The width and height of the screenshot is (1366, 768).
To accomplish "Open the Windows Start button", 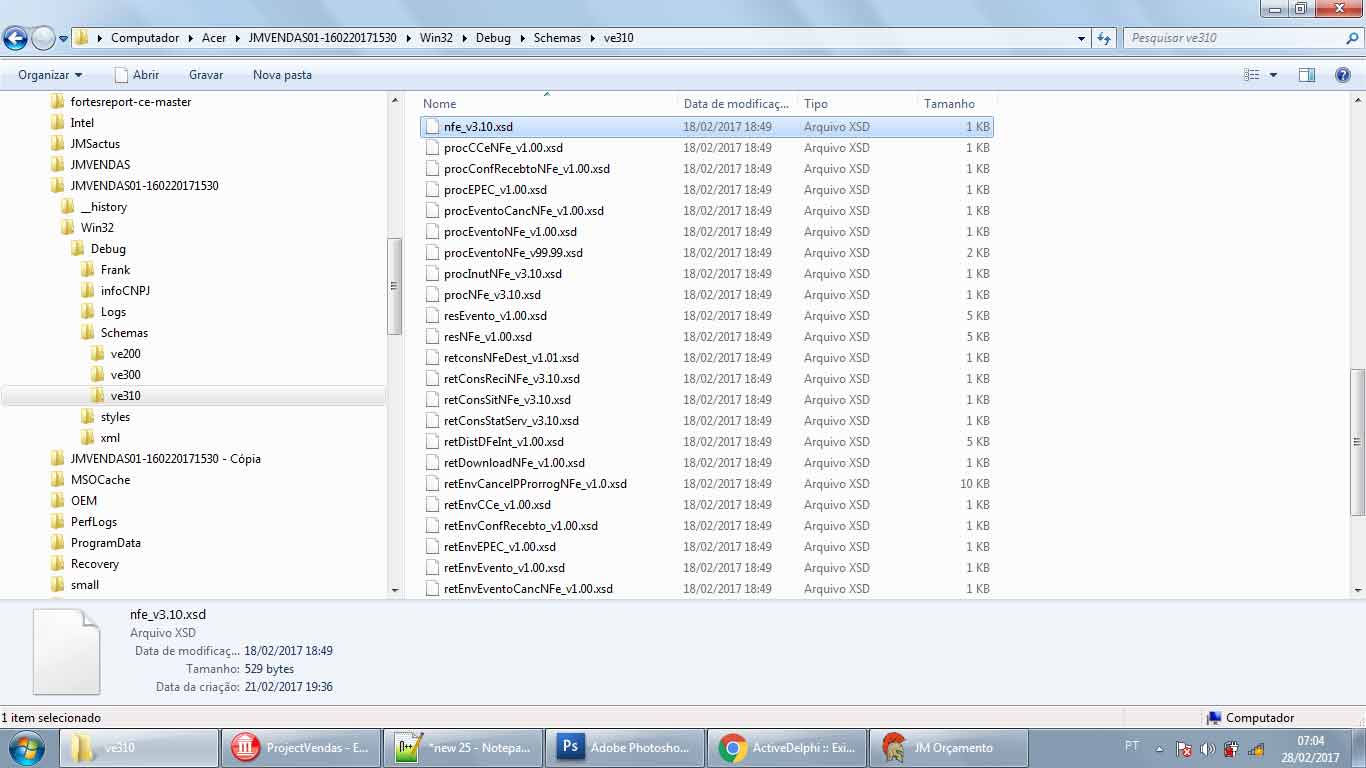I will 25,748.
